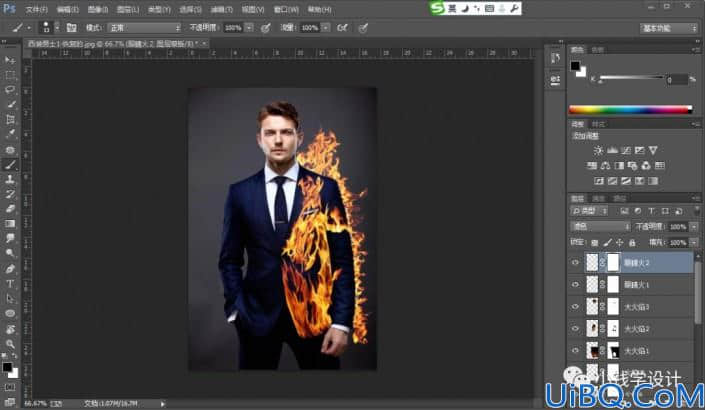Select the Eraser tool
Screen dimensions: 705x410
10,209
